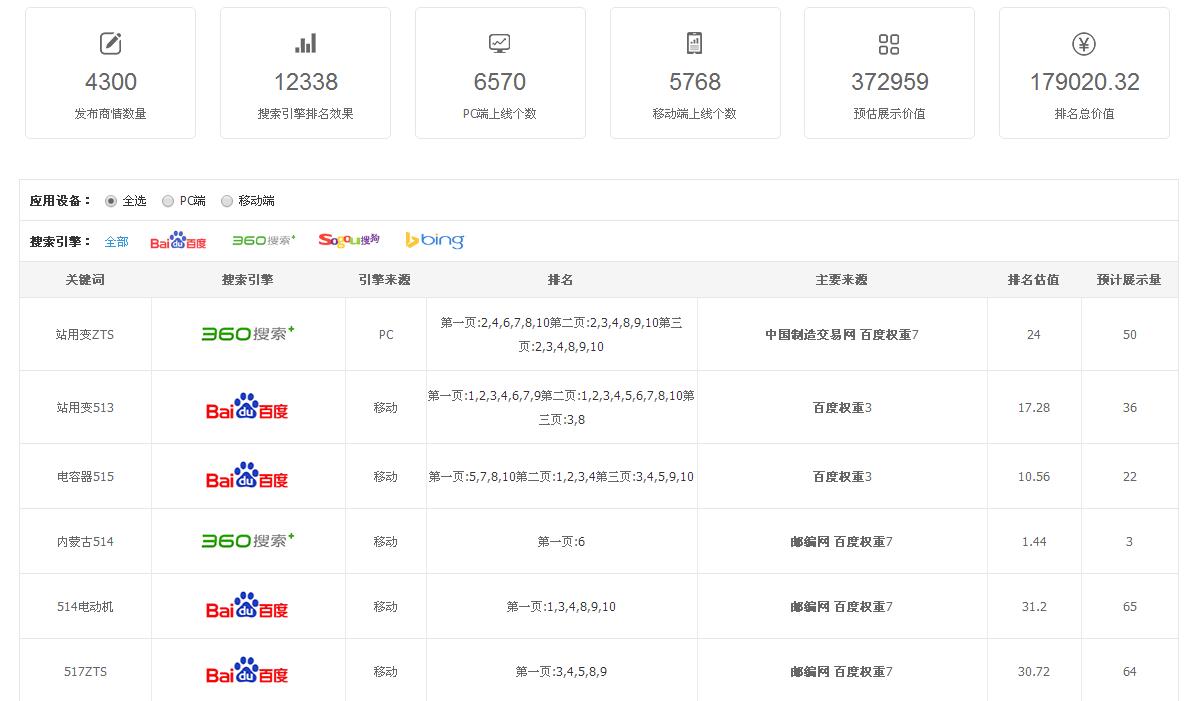The image size is (1203, 701).
Task: Click the yen currency icon above 179020.32
Action: click(x=1084, y=44)
